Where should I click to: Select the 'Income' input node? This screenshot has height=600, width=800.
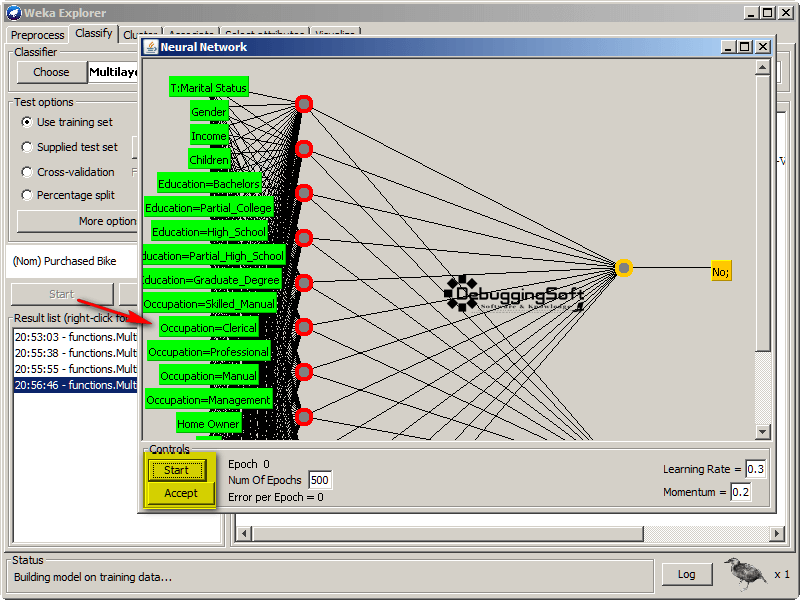209,136
